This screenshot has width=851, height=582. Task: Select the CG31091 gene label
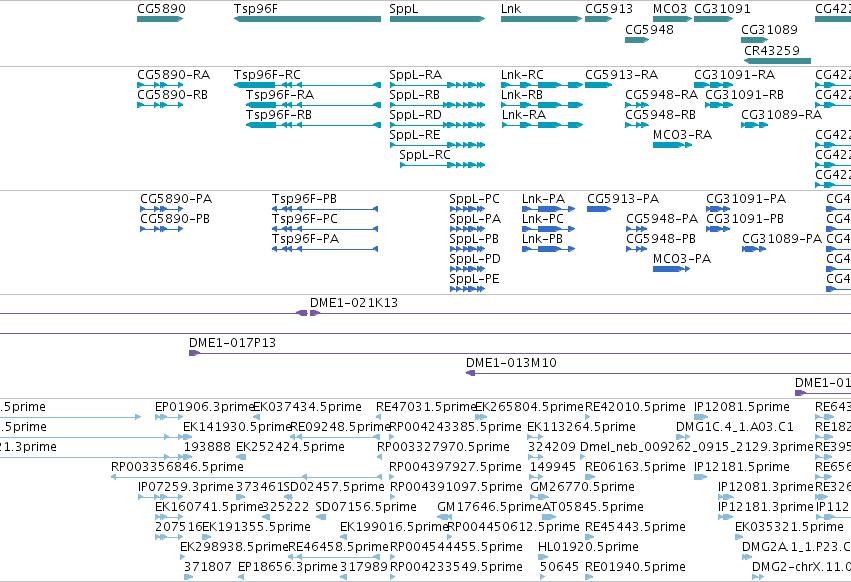click(x=722, y=9)
